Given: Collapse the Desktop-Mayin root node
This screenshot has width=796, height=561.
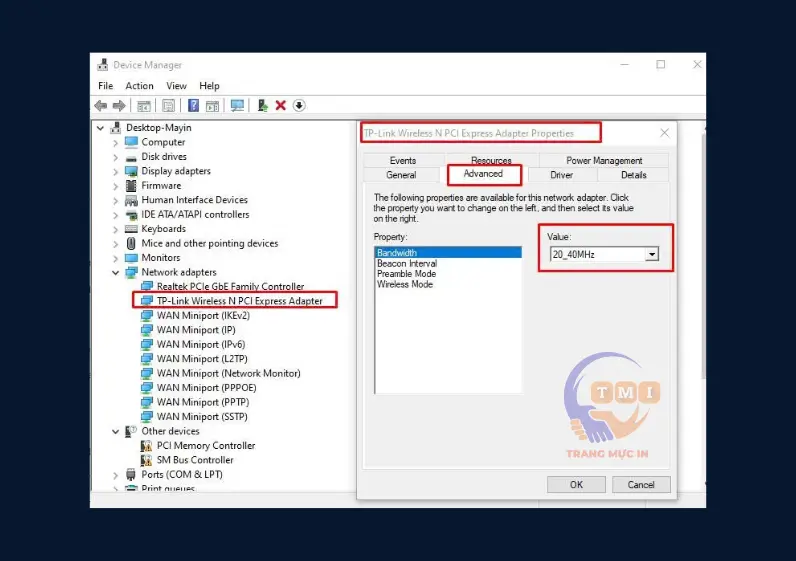Looking at the screenshot, I should pos(101,128).
